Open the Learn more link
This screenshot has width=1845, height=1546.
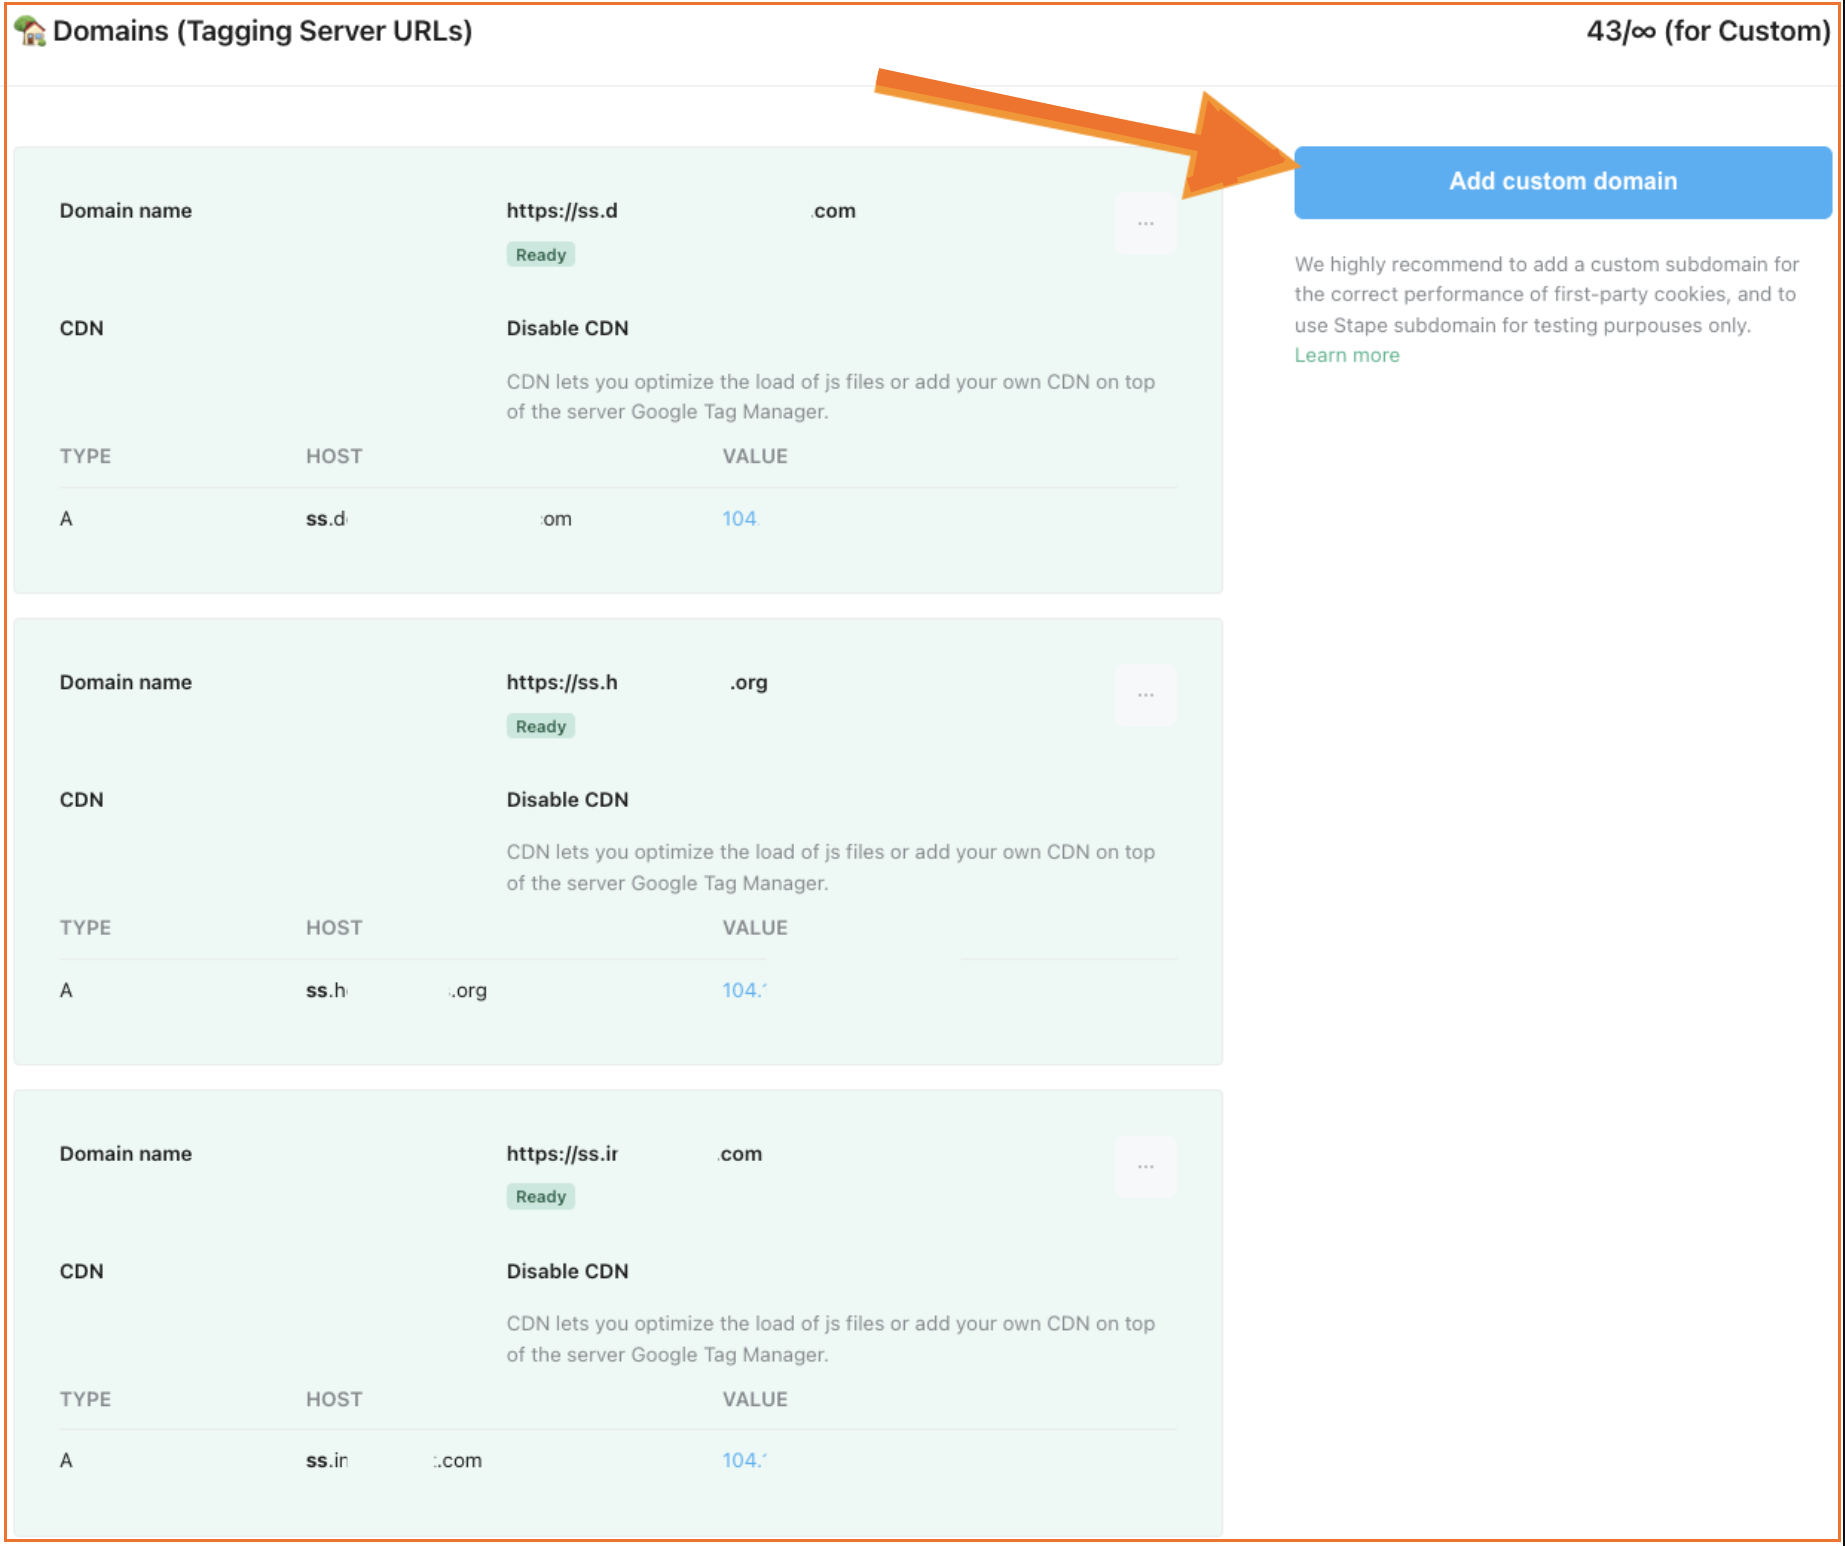point(1346,354)
